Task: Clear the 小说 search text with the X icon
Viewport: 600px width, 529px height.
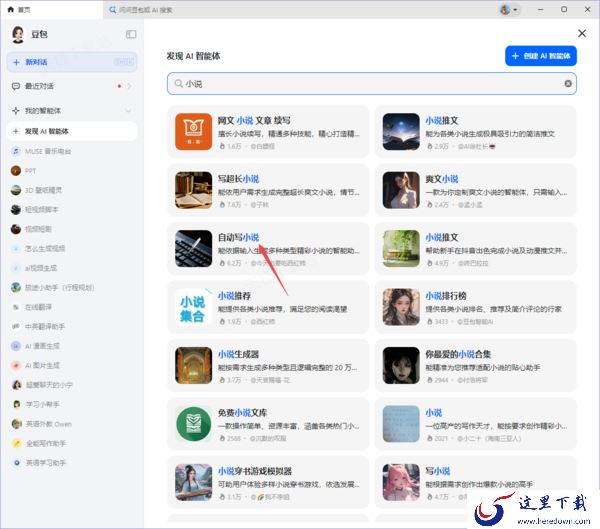Action: [x=568, y=83]
